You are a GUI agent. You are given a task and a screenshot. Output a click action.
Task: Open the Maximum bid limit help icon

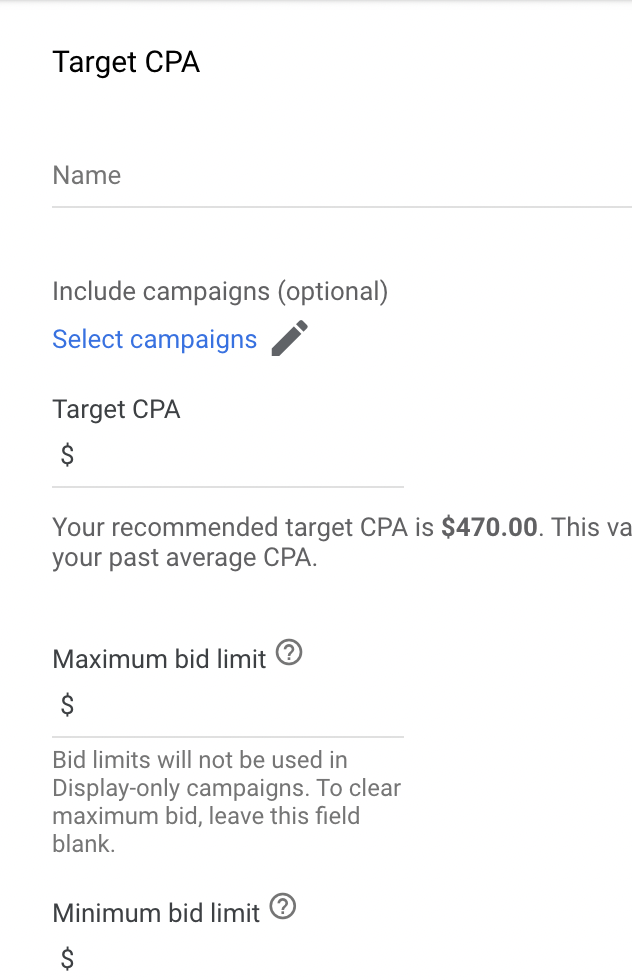289,652
